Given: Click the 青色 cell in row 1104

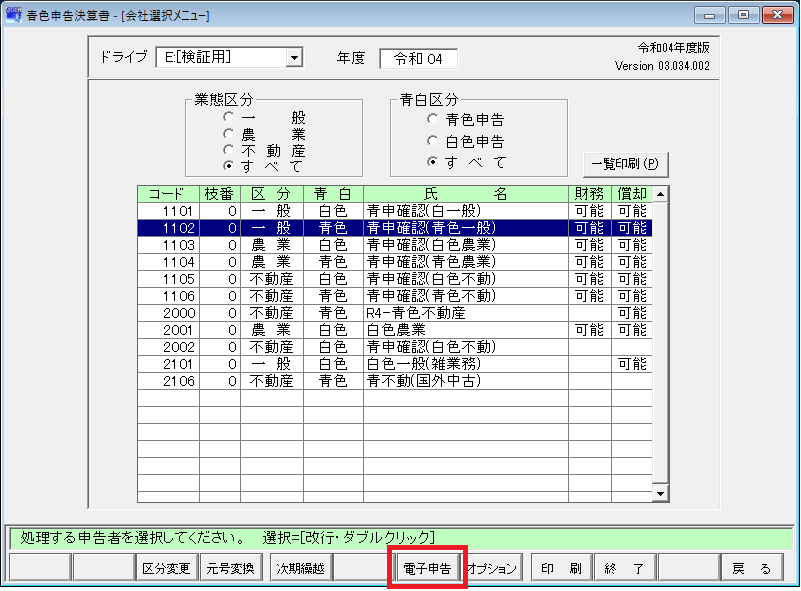Looking at the screenshot, I should pos(333,262).
